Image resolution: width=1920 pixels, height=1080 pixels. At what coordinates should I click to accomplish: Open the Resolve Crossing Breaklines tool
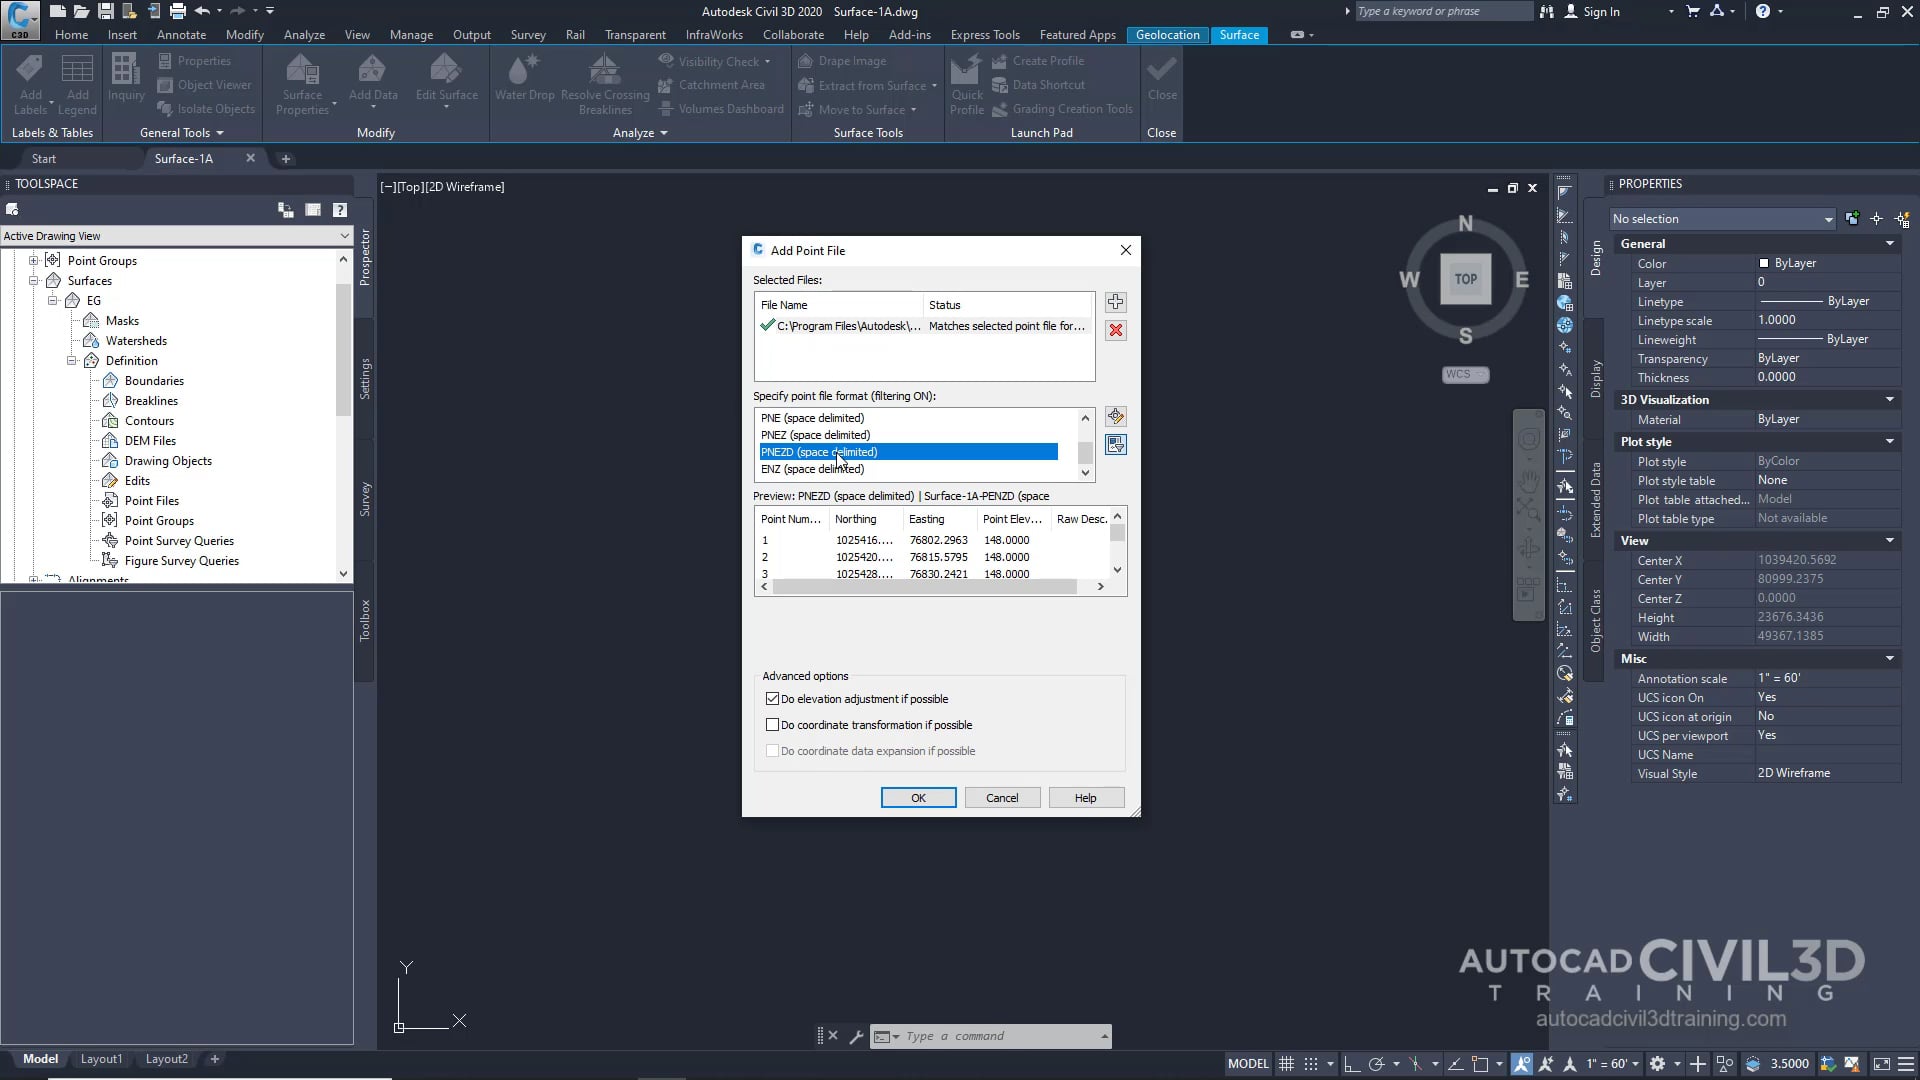point(604,80)
